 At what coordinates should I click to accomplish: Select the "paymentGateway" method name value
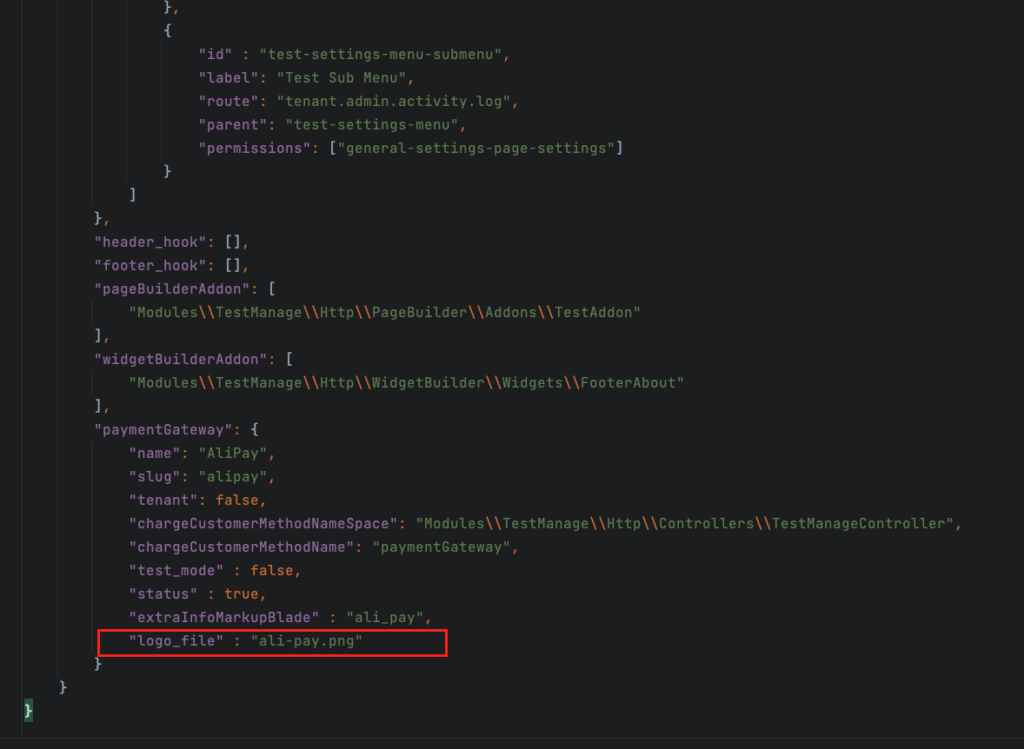pos(441,548)
